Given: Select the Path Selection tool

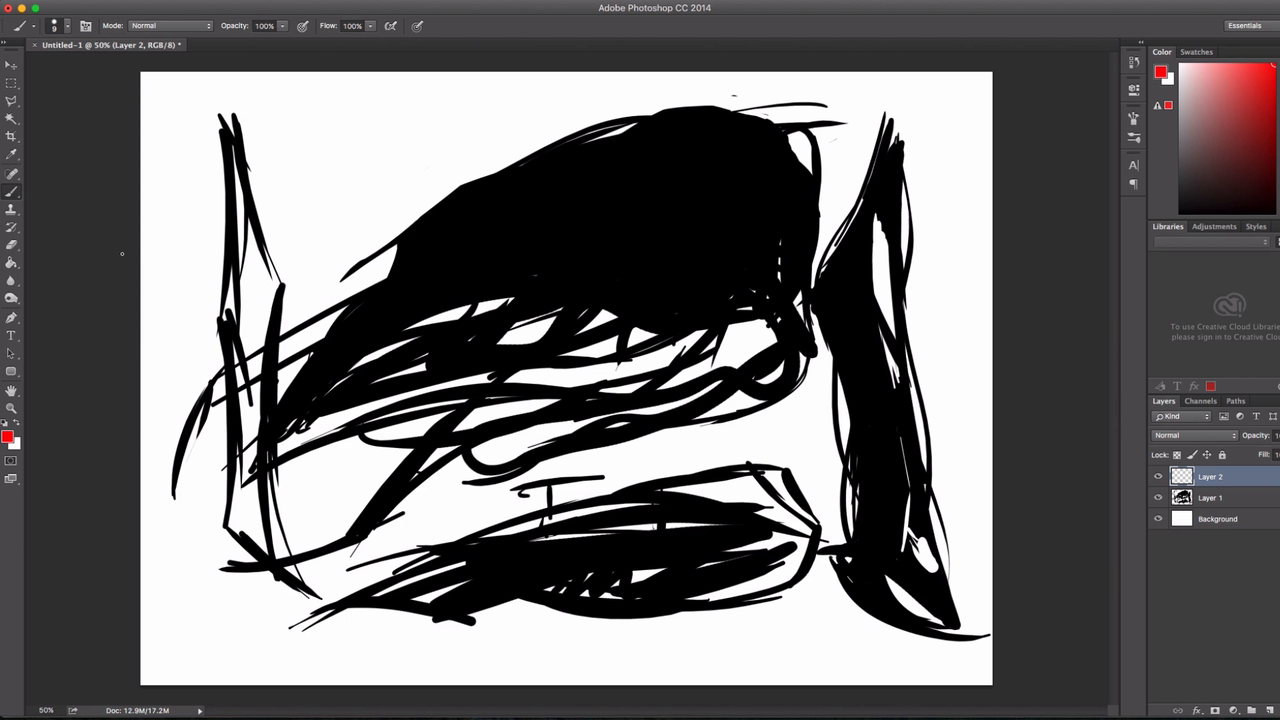Looking at the screenshot, I should click(11, 354).
